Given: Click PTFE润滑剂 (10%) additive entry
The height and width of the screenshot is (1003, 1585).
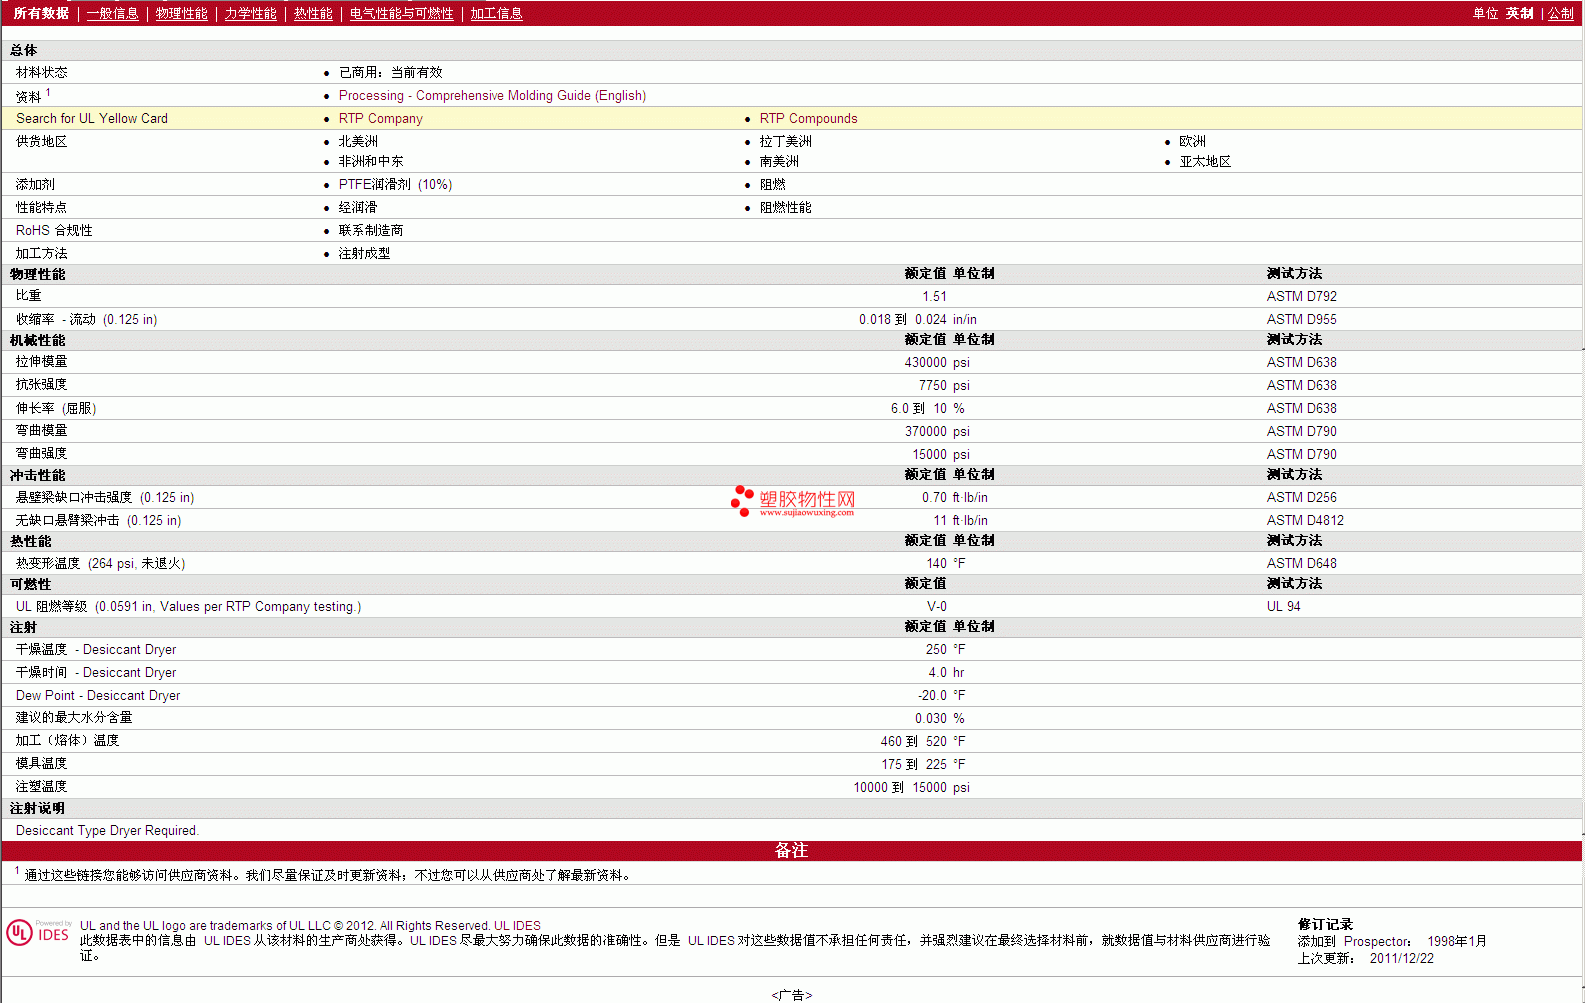Looking at the screenshot, I should (x=395, y=185).
